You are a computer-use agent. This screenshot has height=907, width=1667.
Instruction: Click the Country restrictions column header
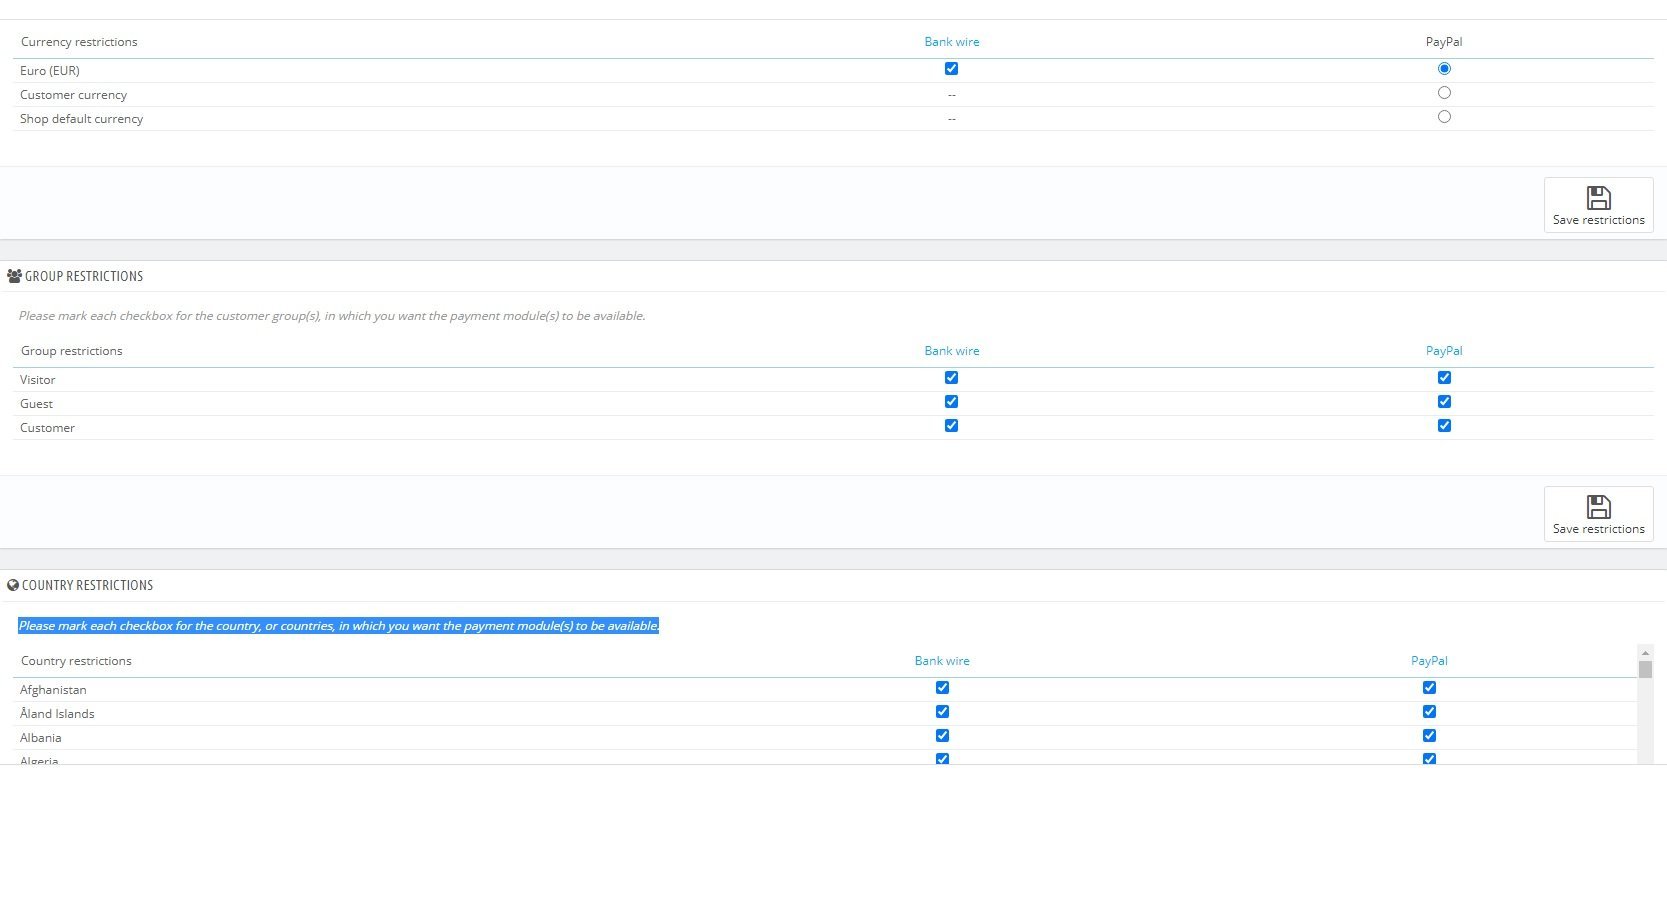pyautogui.click(x=76, y=661)
